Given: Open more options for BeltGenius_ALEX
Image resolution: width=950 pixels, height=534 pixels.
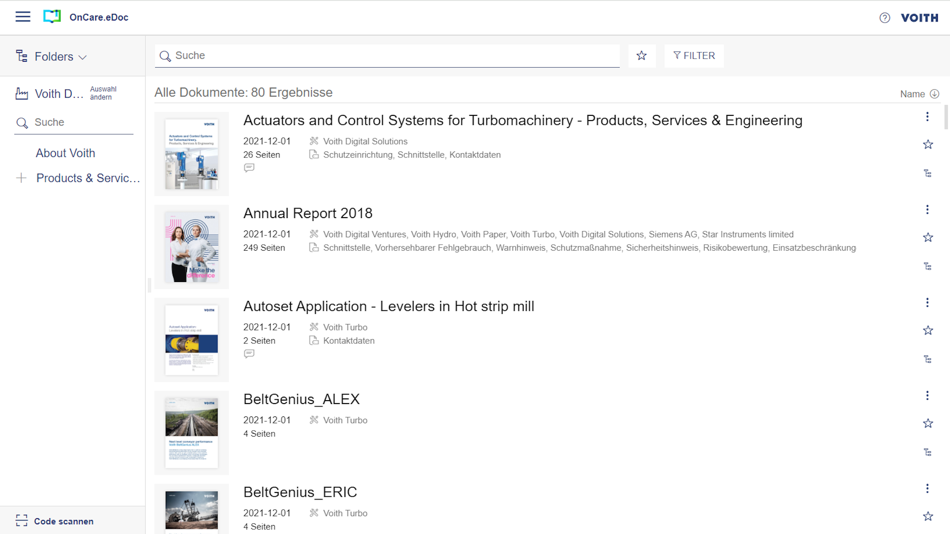Looking at the screenshot, I should (927, 396).
